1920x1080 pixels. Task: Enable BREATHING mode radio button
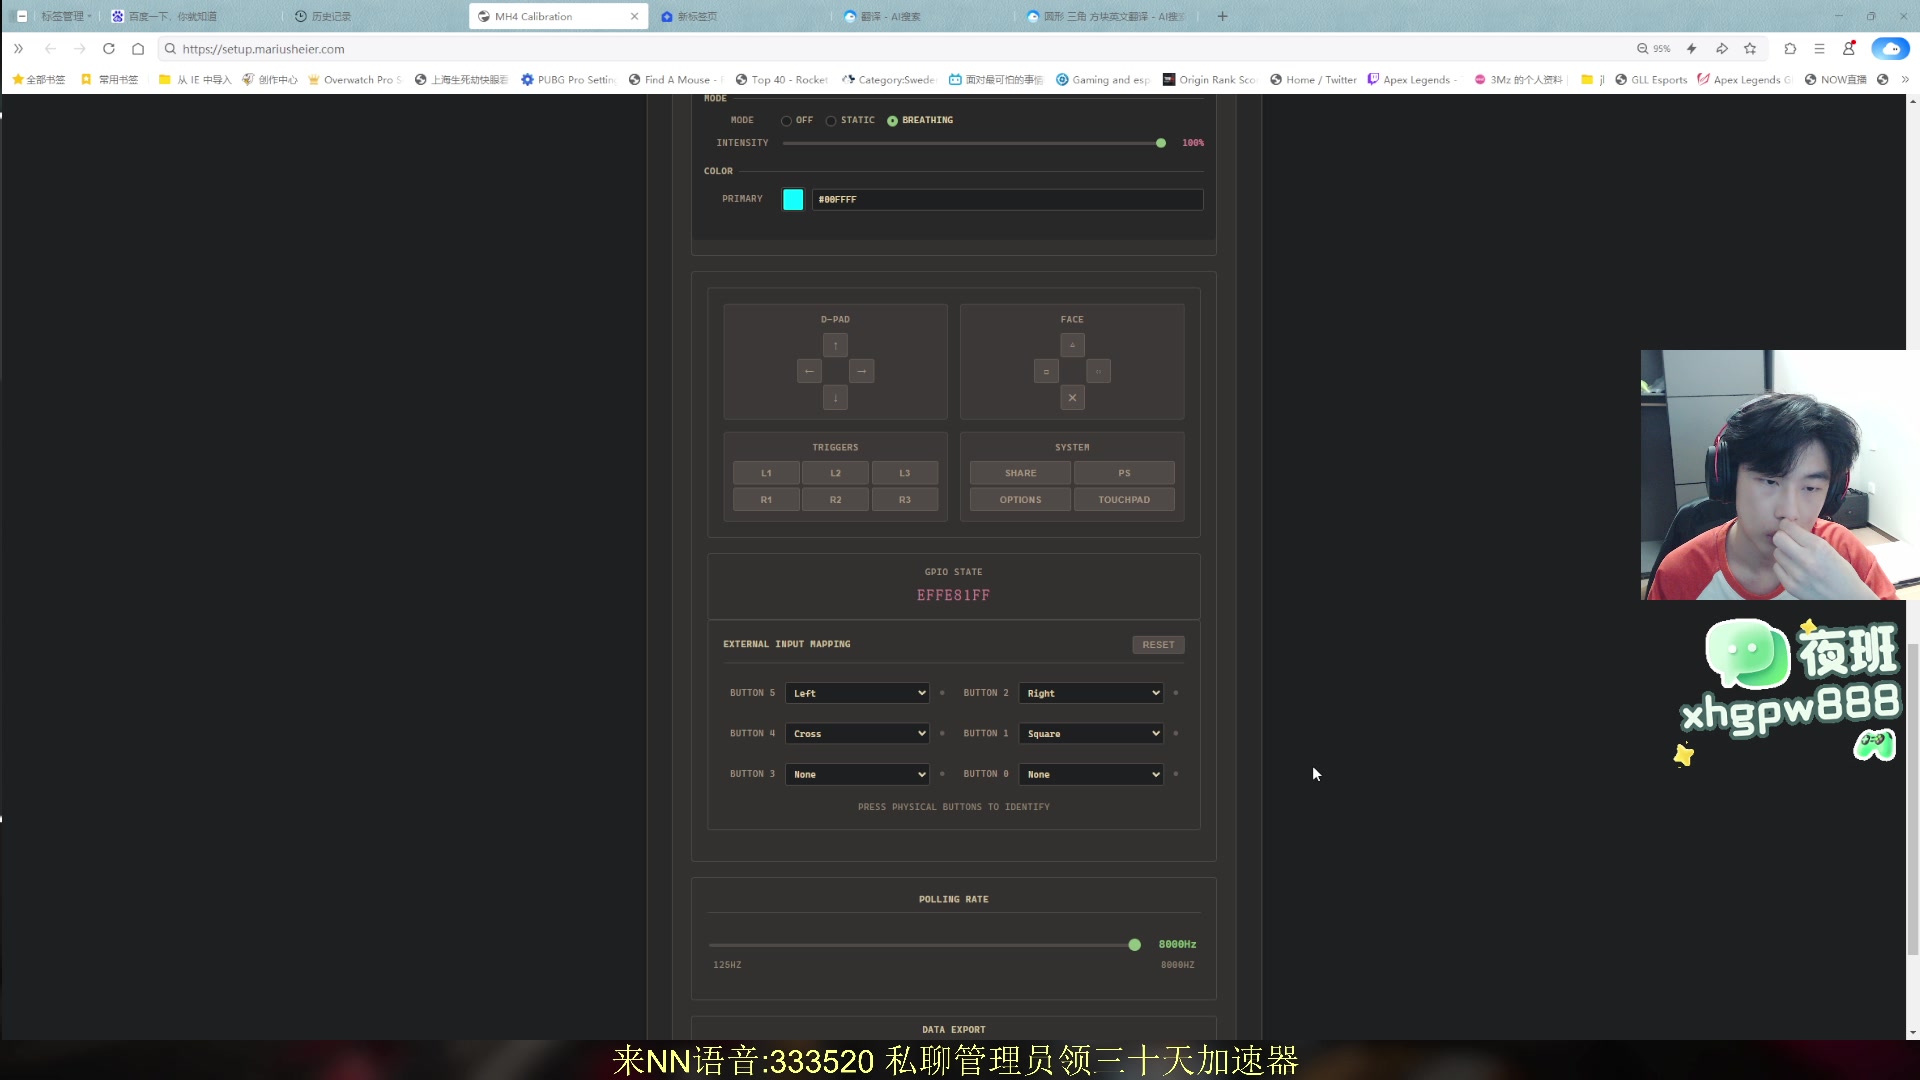(x=893, y=120)
